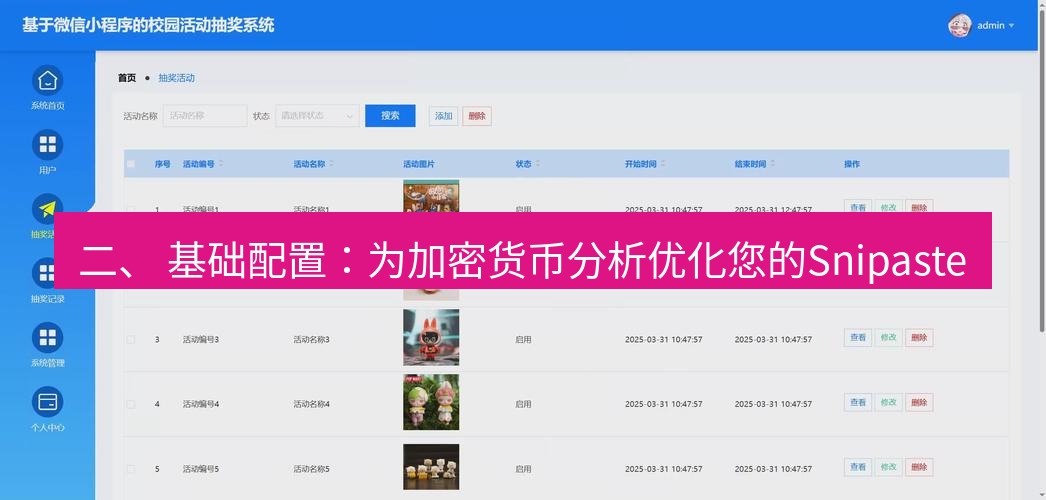Click the 活动名称 search input field
Viewport: 1046px width, 500px height.
(205, 116)
